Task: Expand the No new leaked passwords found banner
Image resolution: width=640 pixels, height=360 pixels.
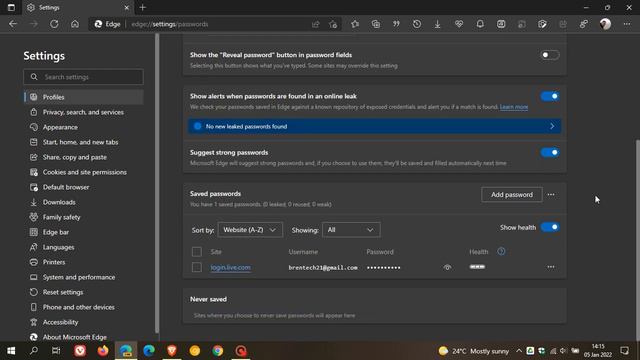Action: [374, 127]
